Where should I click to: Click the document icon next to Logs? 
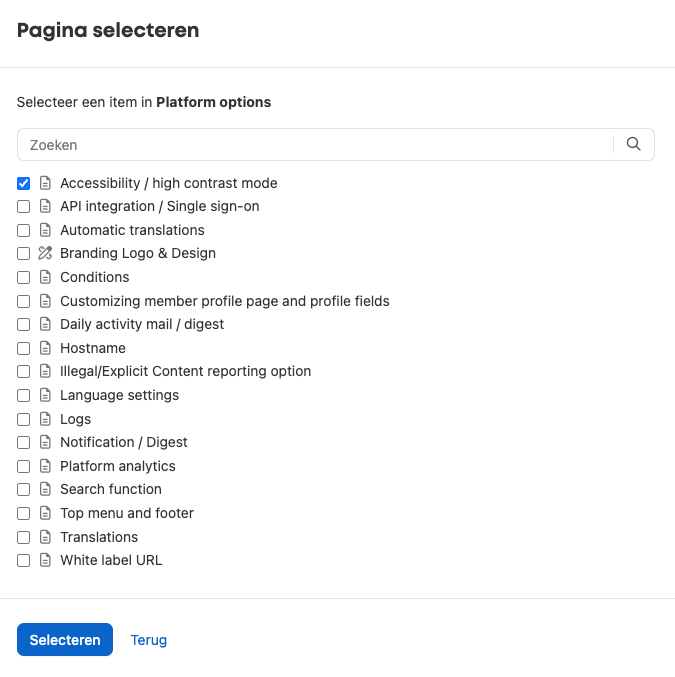pos(45,419)
